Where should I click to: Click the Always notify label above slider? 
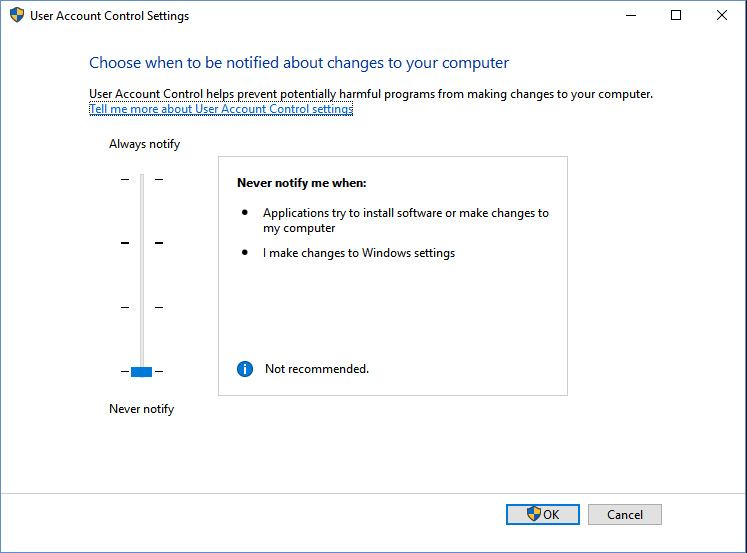[x=144, y=144]
